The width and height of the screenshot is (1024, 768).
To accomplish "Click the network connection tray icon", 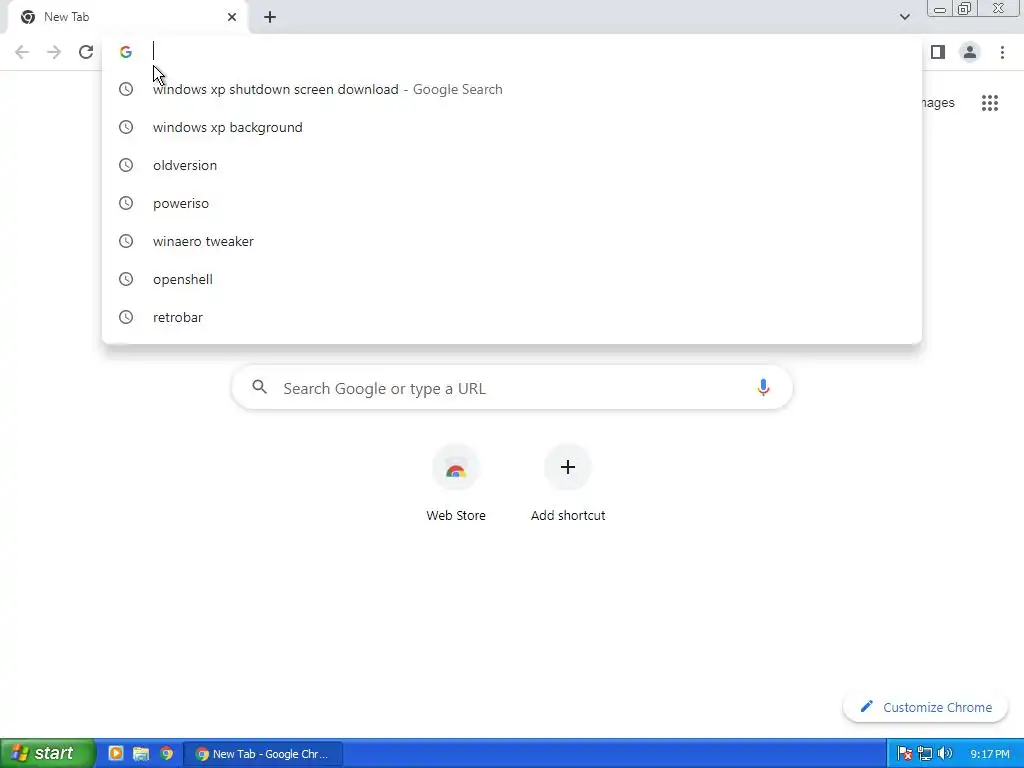I will 925,754.
